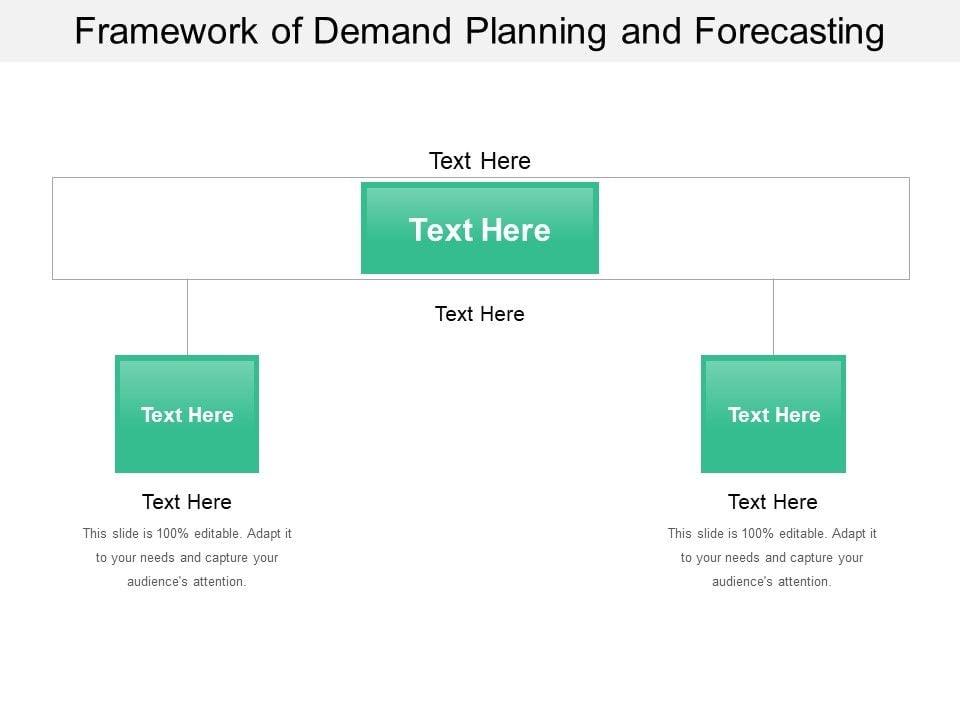Click the Text Here label above center box
Screen dimensions: 960x720
coord(480,161)
